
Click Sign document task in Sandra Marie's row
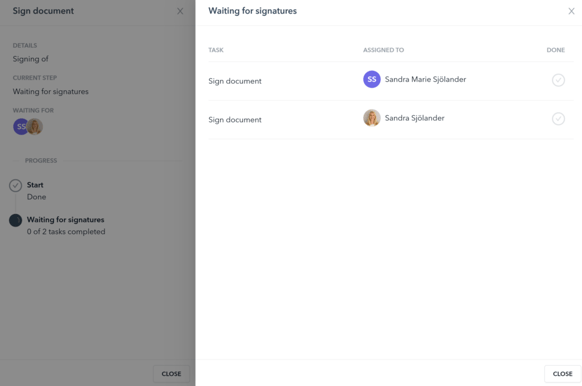(x=235, y=81)
